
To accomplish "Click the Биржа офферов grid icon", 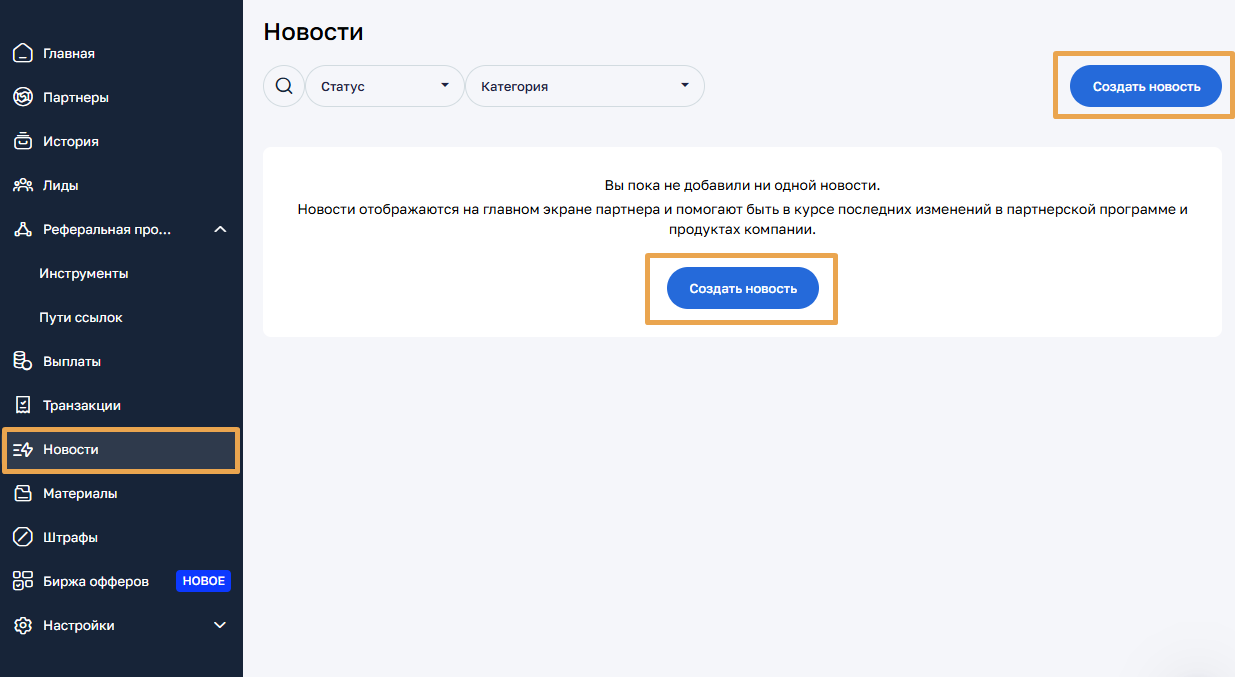I will [23, 582].
